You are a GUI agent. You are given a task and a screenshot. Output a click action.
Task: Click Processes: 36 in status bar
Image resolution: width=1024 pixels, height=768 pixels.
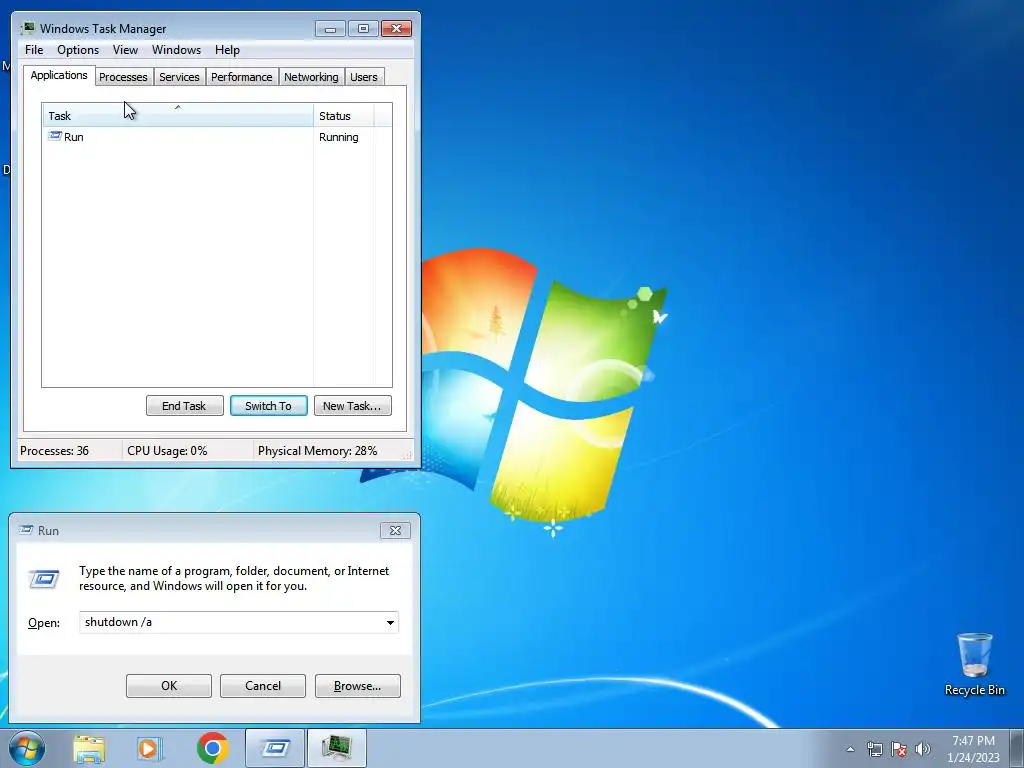(55, 451)
